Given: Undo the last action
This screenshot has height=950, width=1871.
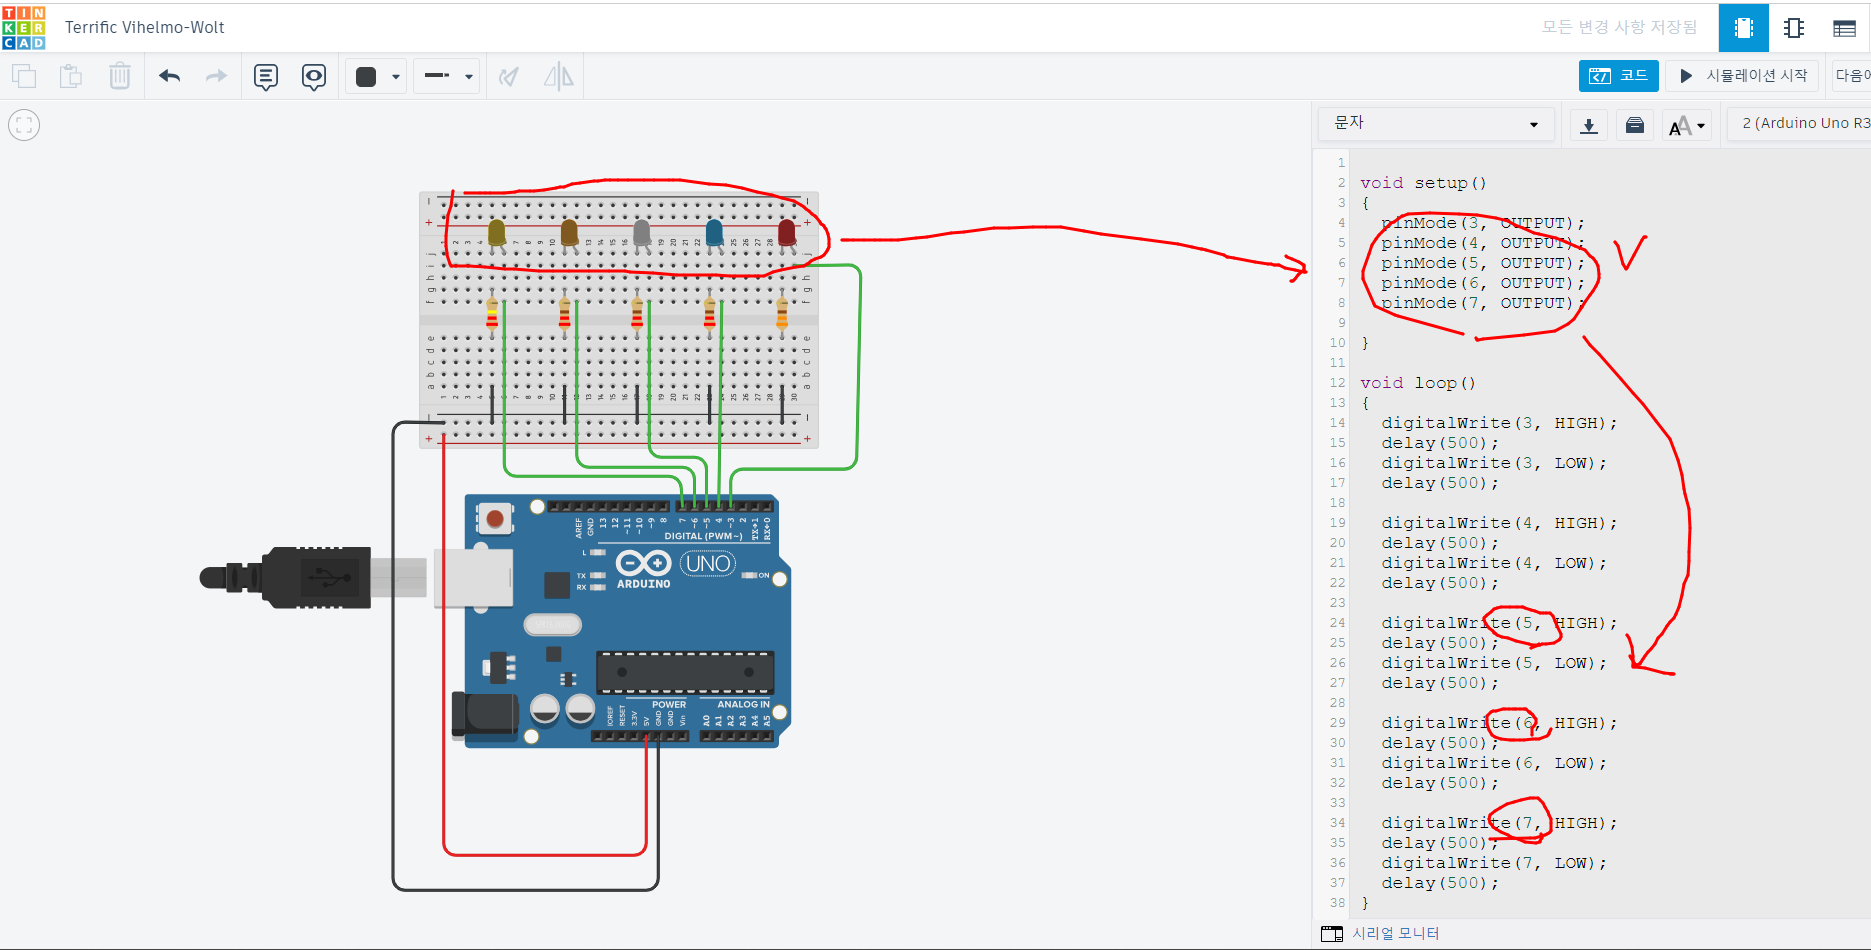Looking at the screenshot, I should coord(169,76).
